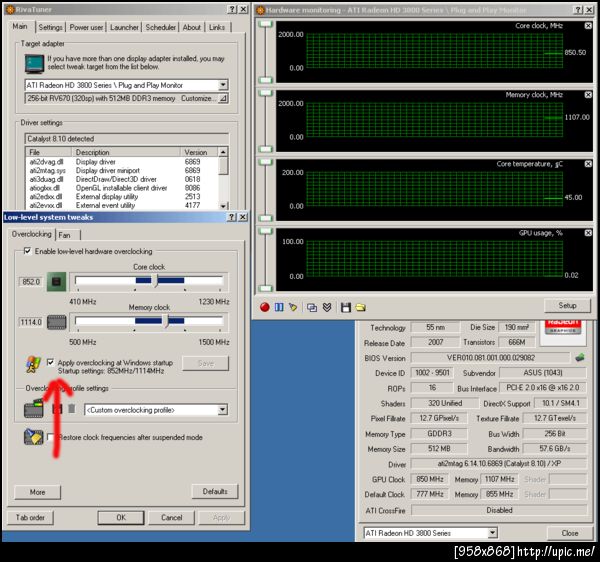Image resolution: width=600 pixels, height=562 pixels.
Task: Select the atioglxx.dll OpenGL driver row
Action: click(x=121, y=188)
